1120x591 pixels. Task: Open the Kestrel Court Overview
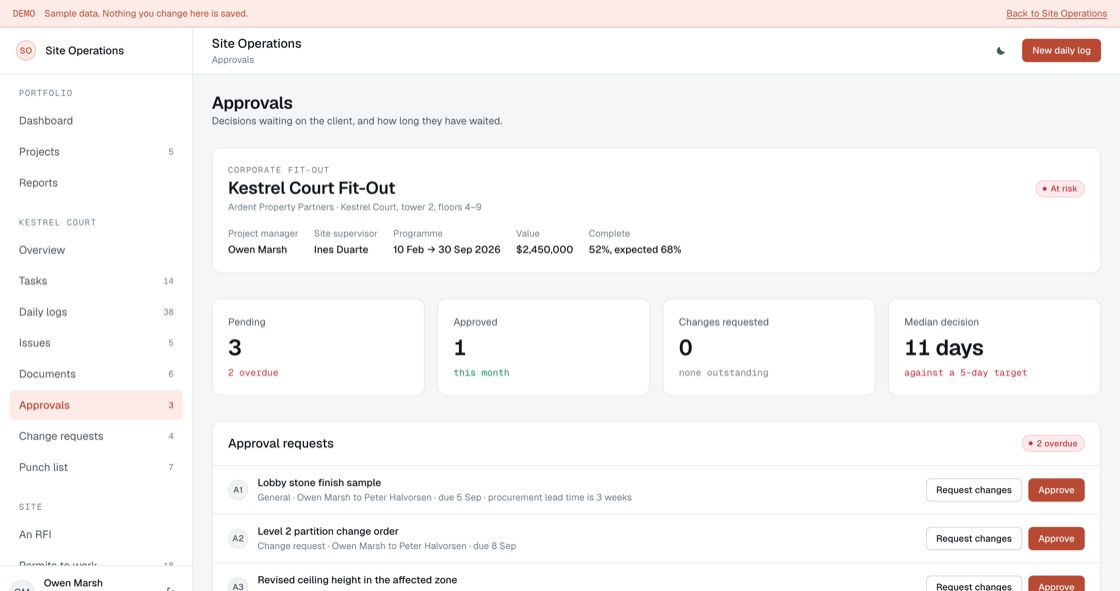point(96,250)
